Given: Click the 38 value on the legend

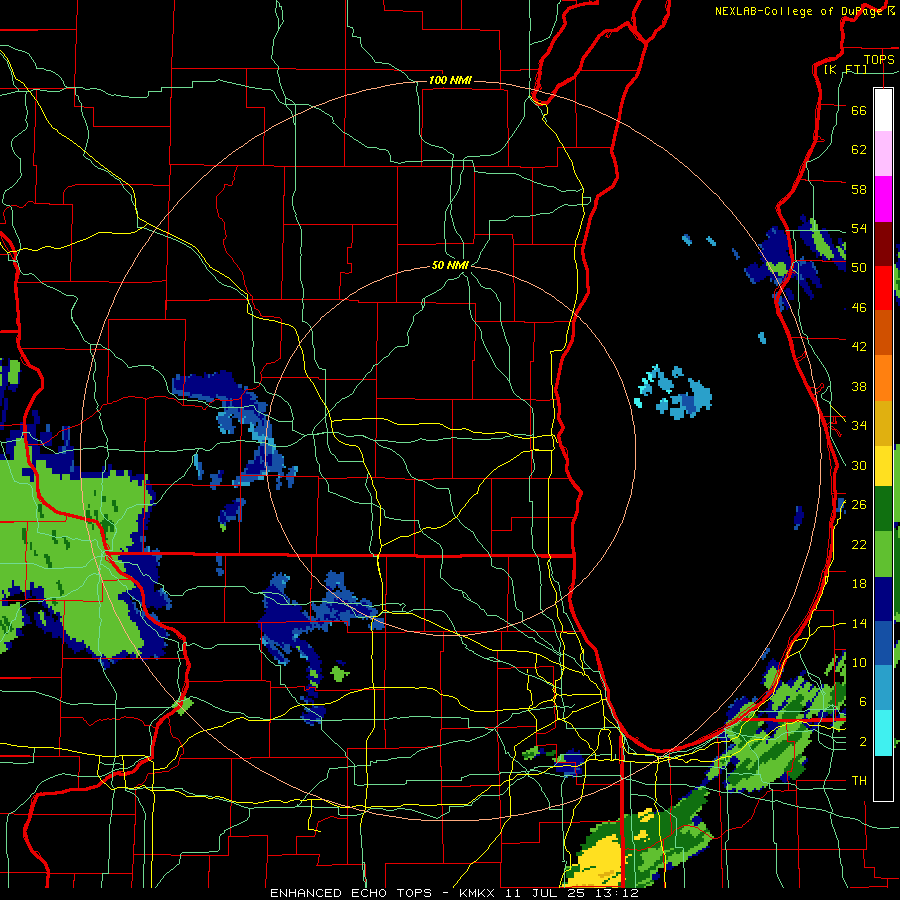Looking at the screenshot, I should 859,386.
